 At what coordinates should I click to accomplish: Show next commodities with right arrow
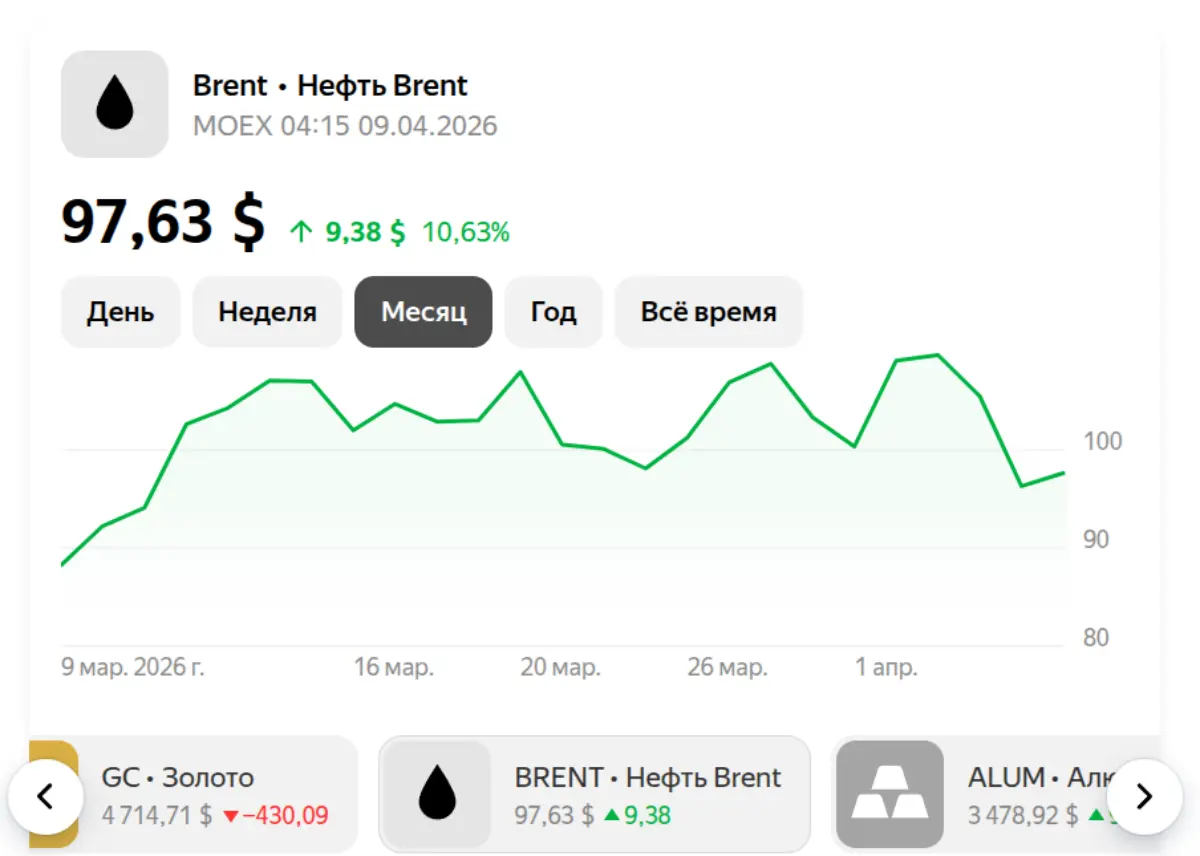tap(1145, 796)
